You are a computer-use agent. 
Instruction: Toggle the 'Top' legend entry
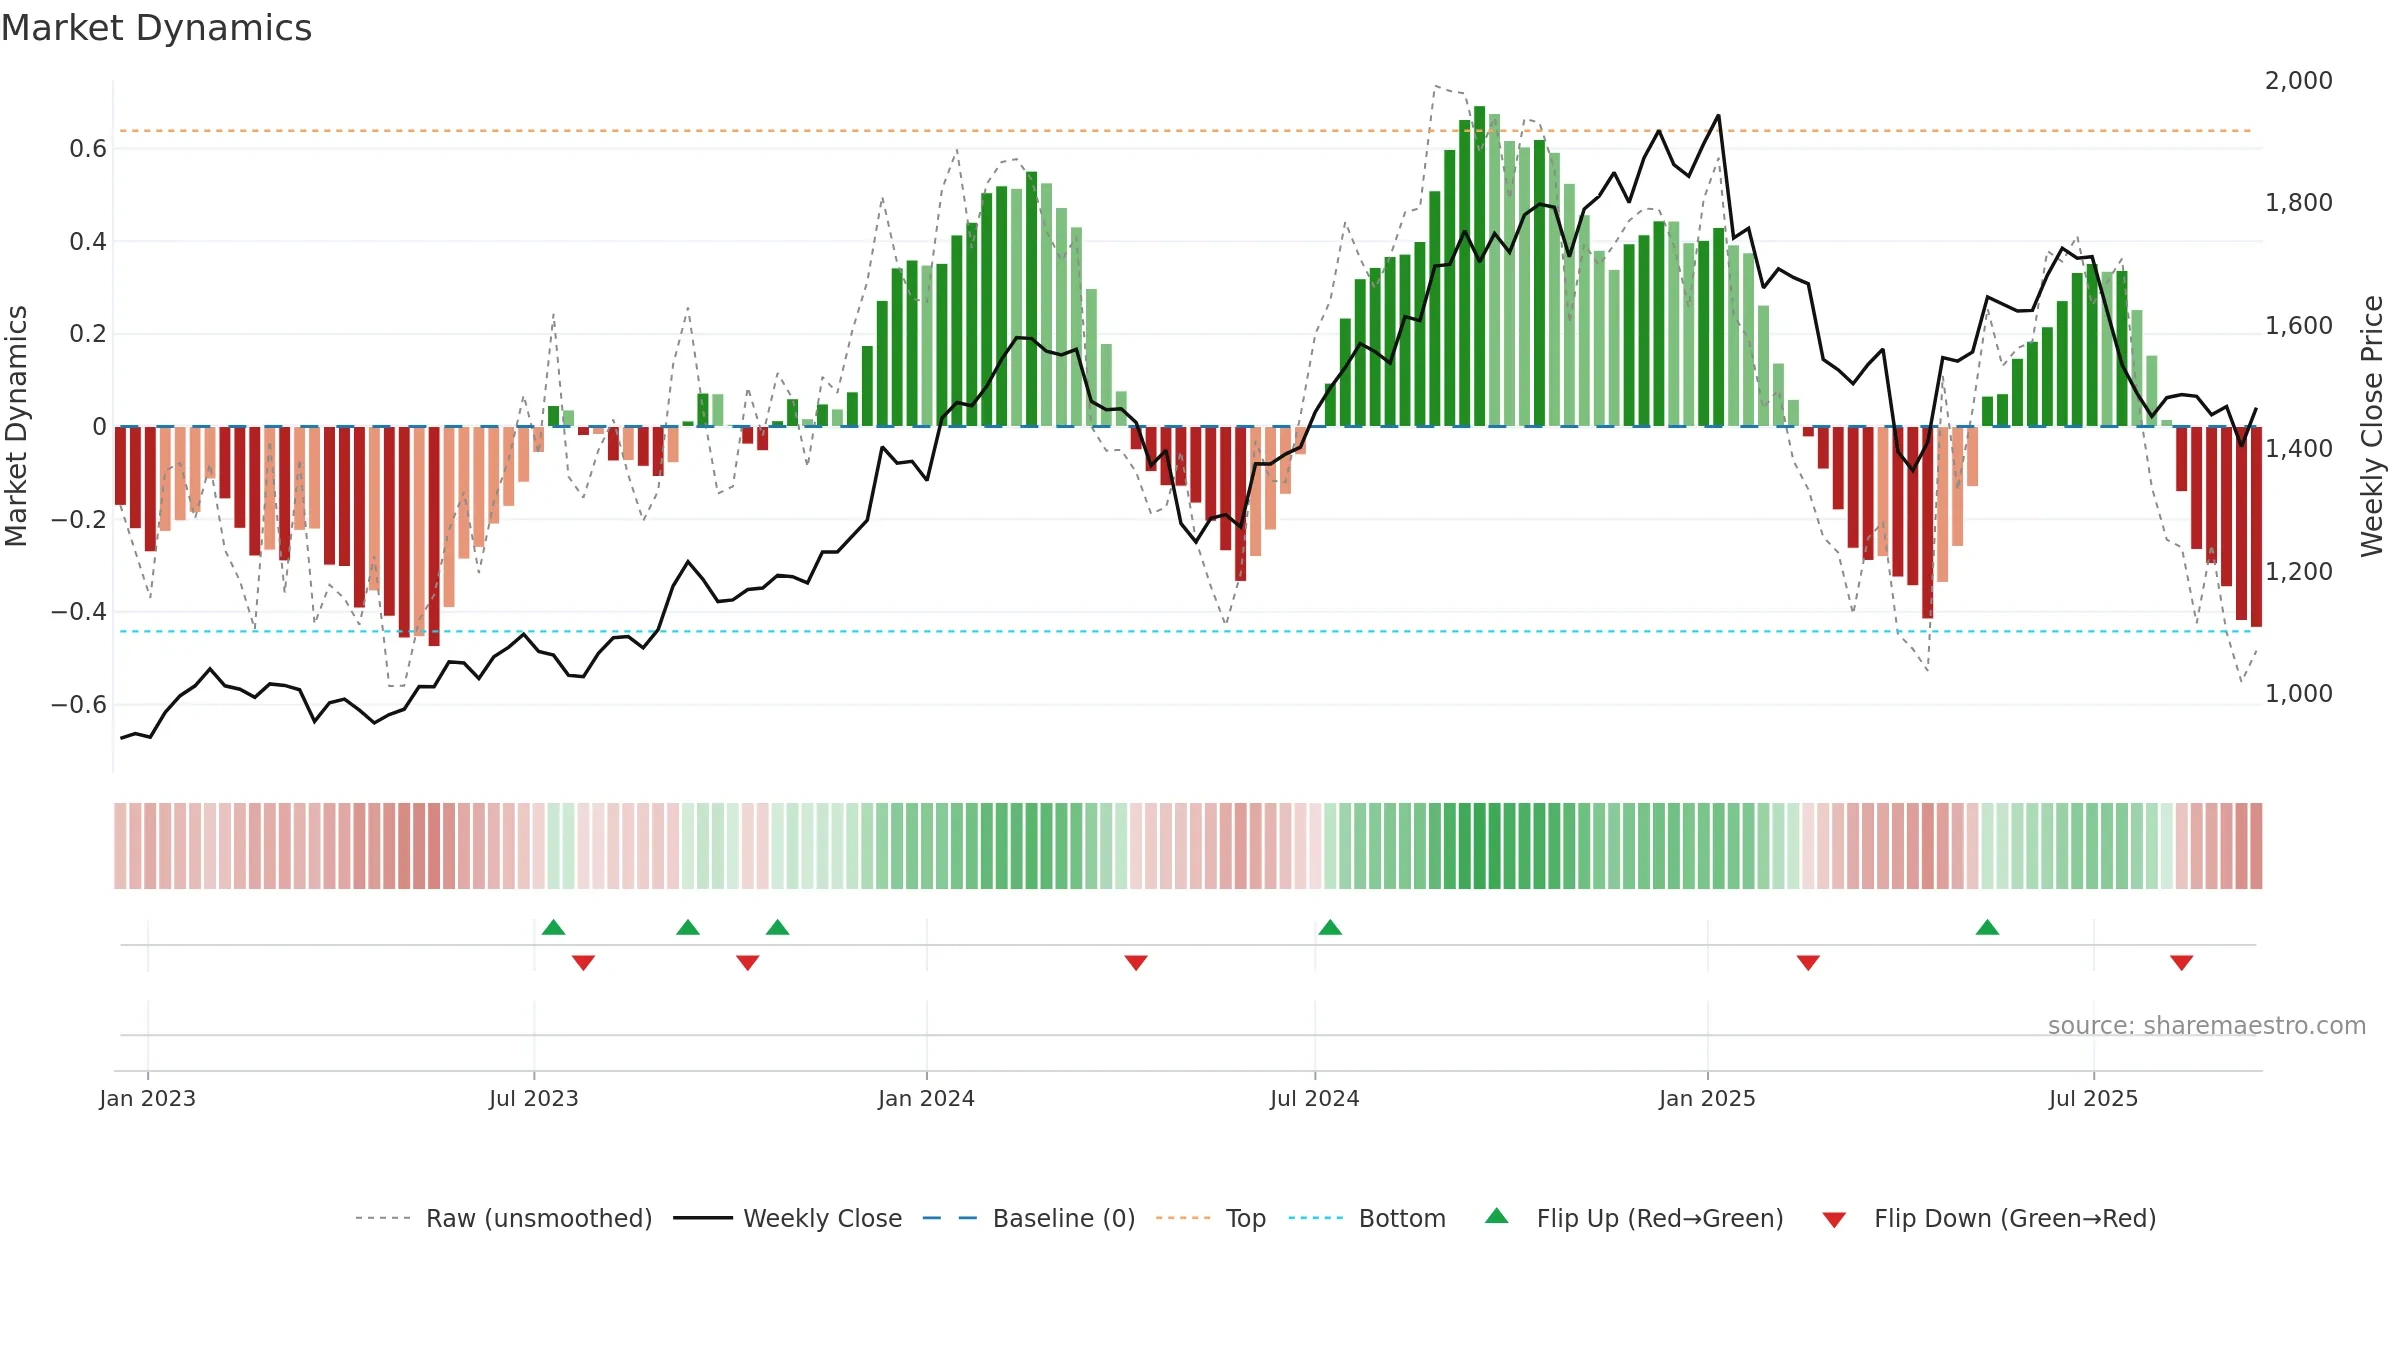(1211, 1218)
